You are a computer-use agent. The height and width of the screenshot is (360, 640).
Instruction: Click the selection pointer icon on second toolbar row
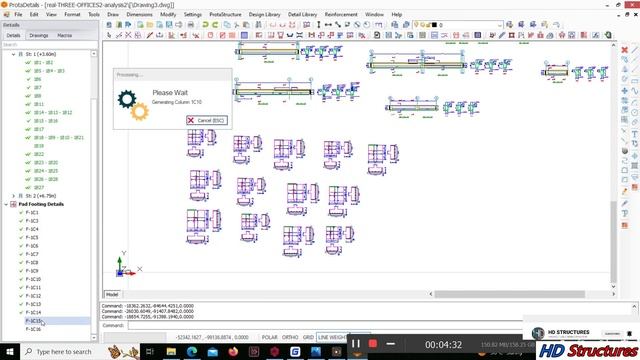pos(109,36)
